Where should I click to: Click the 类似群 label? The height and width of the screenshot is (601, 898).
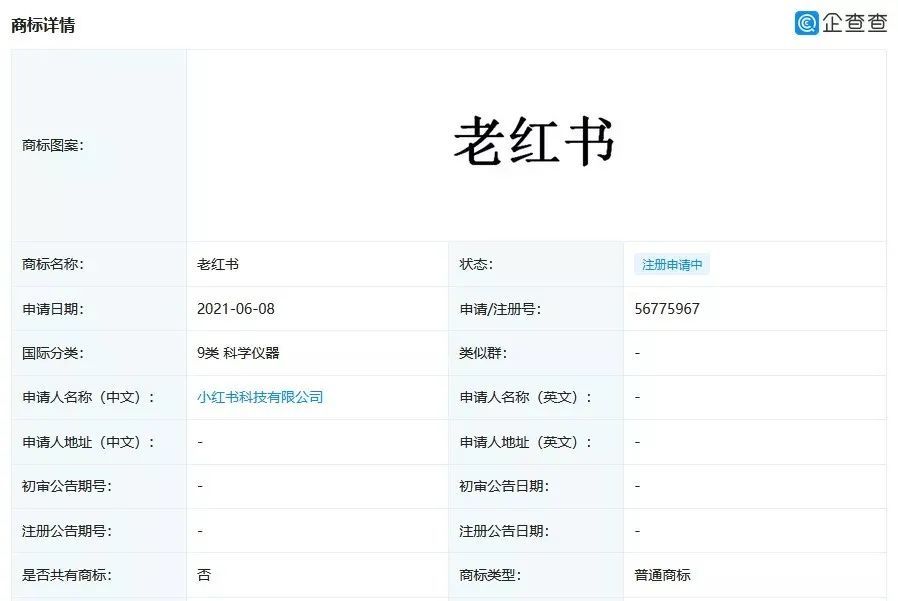[483, 353]
